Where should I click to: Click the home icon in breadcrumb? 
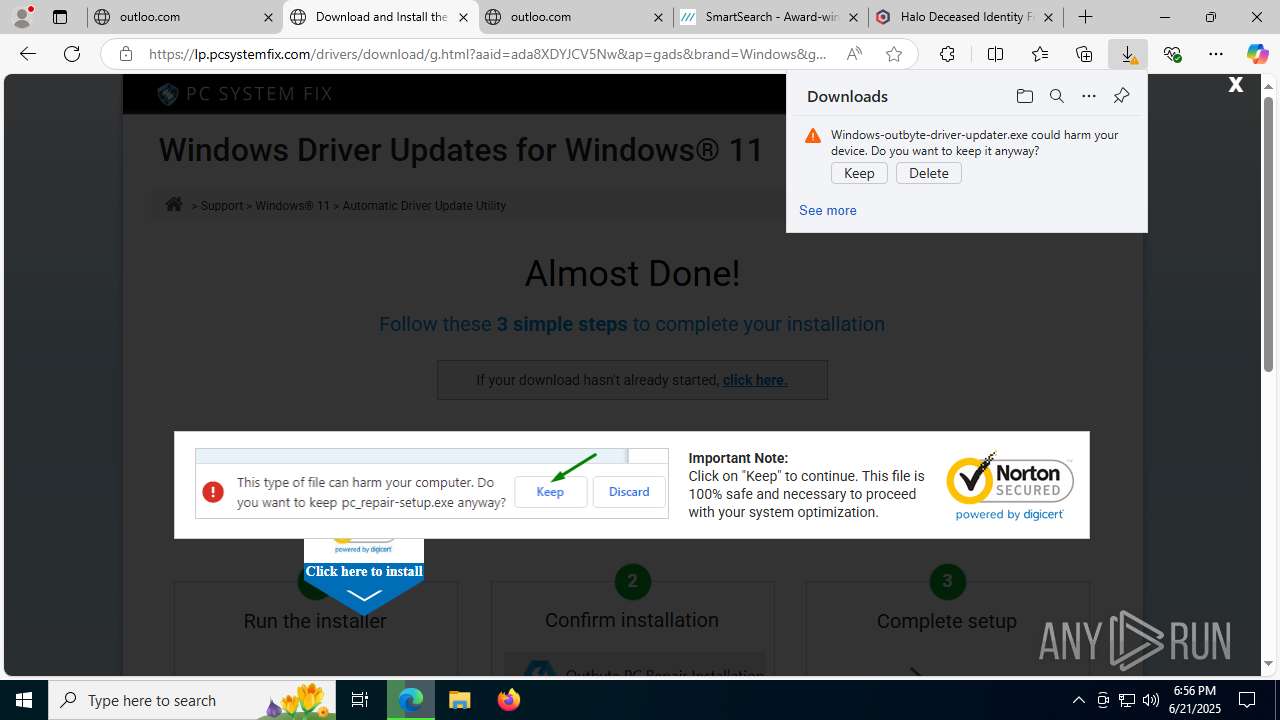(174, 204)
